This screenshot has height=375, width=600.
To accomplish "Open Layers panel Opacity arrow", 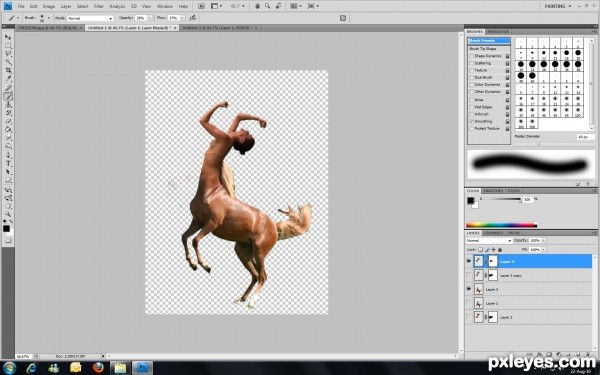I will [544, 241].
